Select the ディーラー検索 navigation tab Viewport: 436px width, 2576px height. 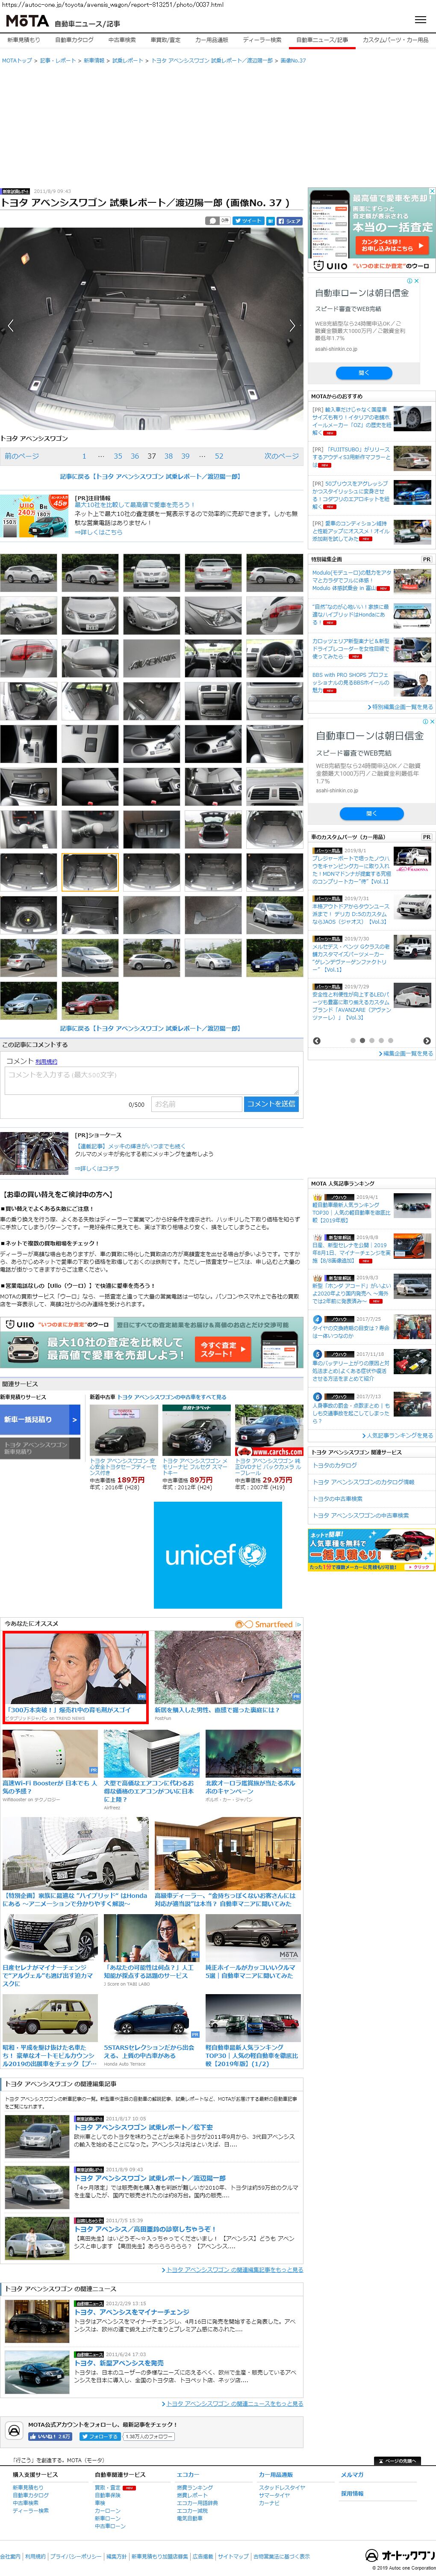262,40
